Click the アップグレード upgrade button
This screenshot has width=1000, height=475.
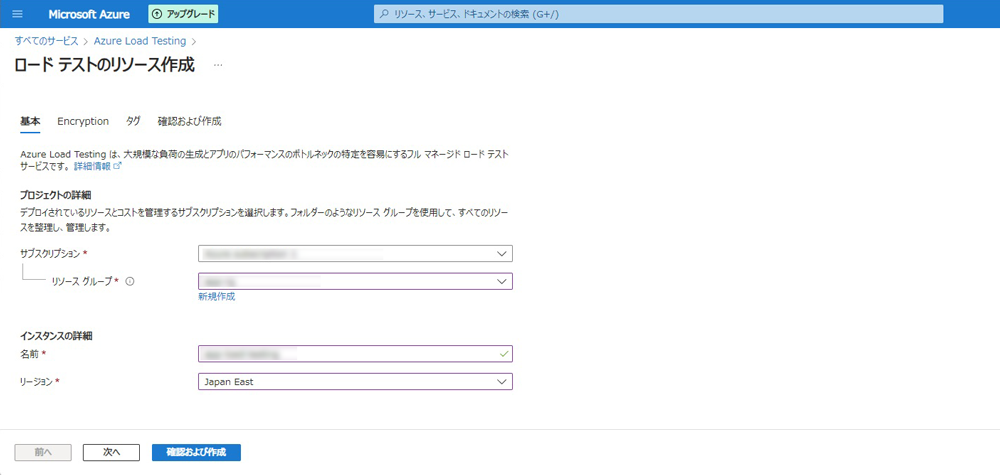(x=184, y=14)
